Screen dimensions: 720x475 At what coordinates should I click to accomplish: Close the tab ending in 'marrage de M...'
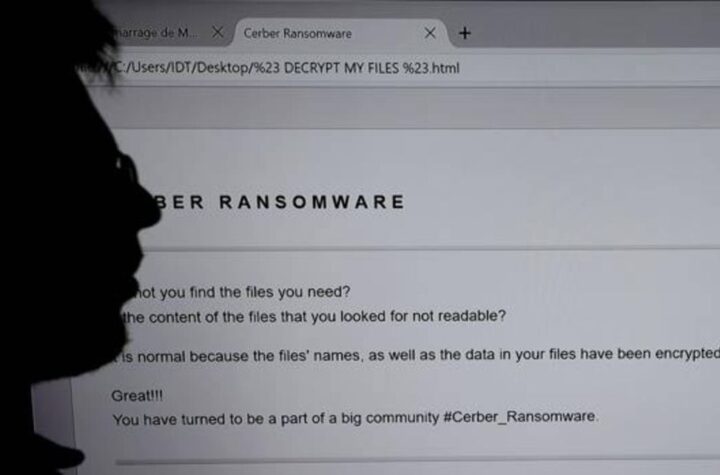218,32
